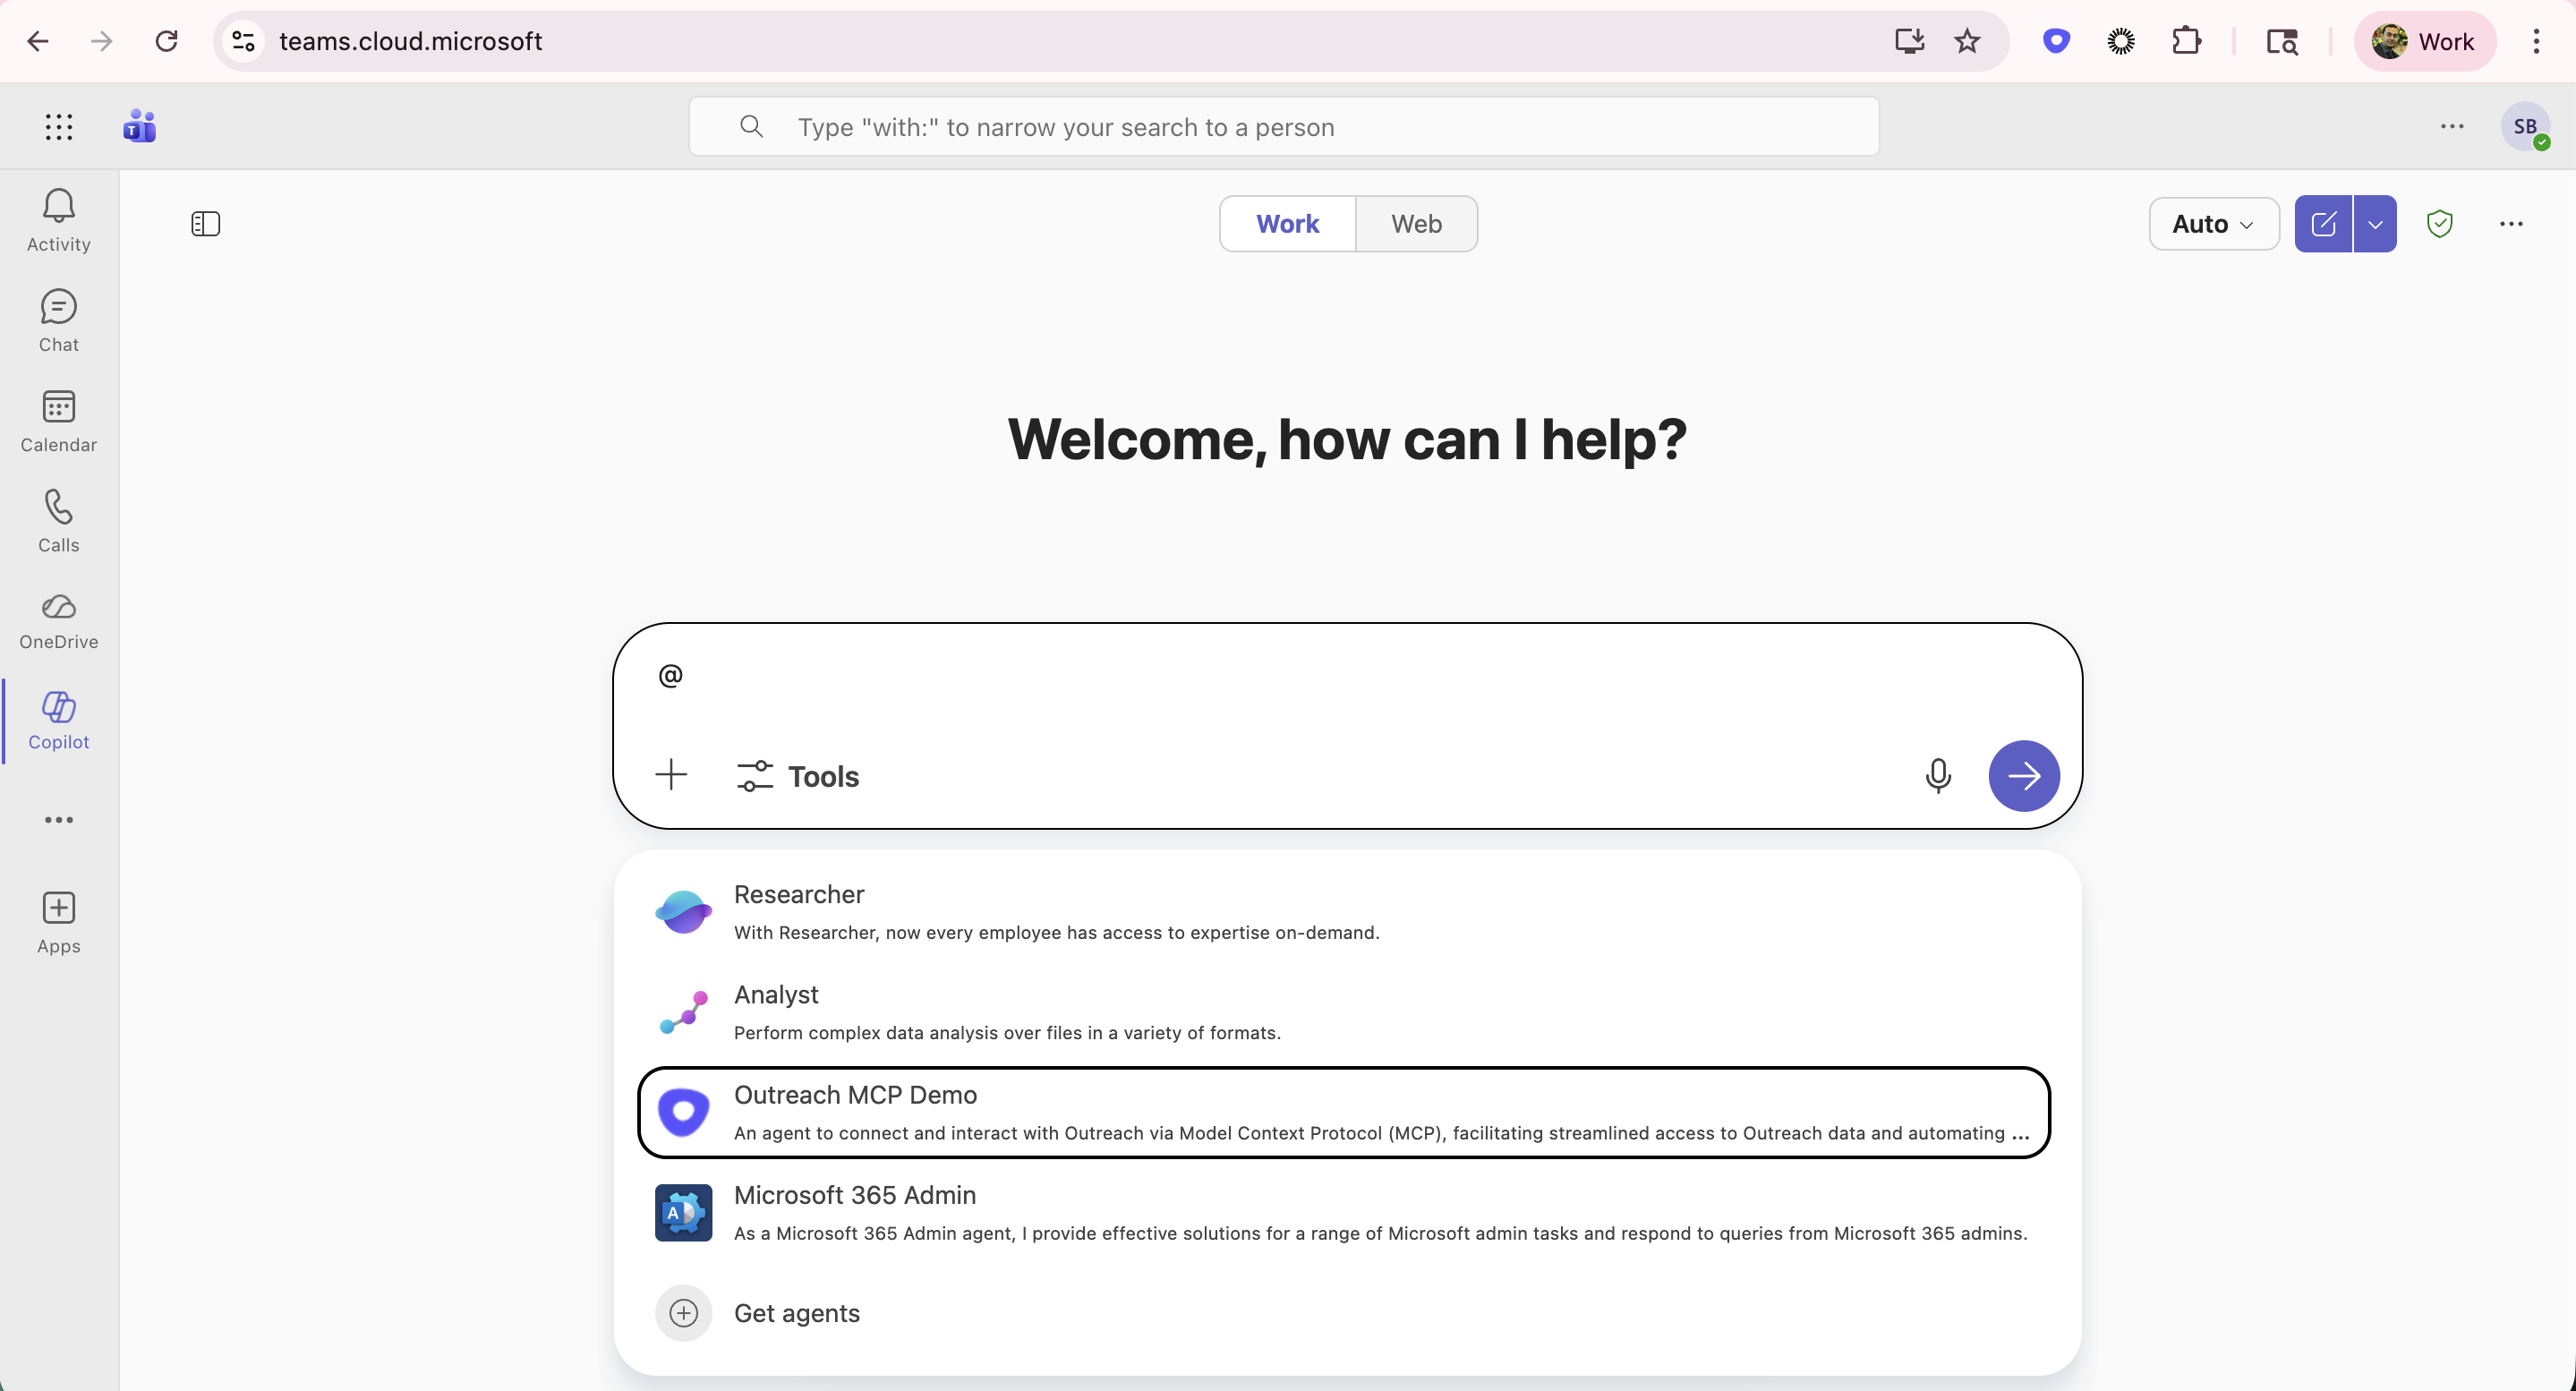
Task: Start a new chat with compose icon
Action: tap(2322, 224)
